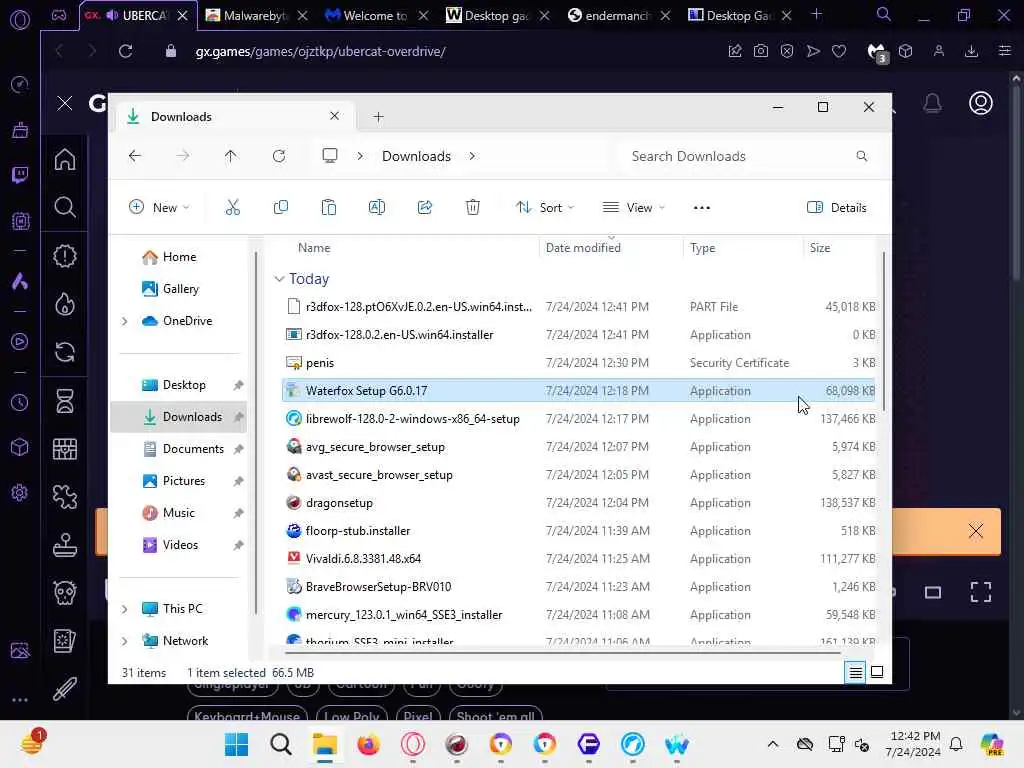Screen dimensions: 1024x768
Task: Close the orange notification banner
Action: point(976,531)
